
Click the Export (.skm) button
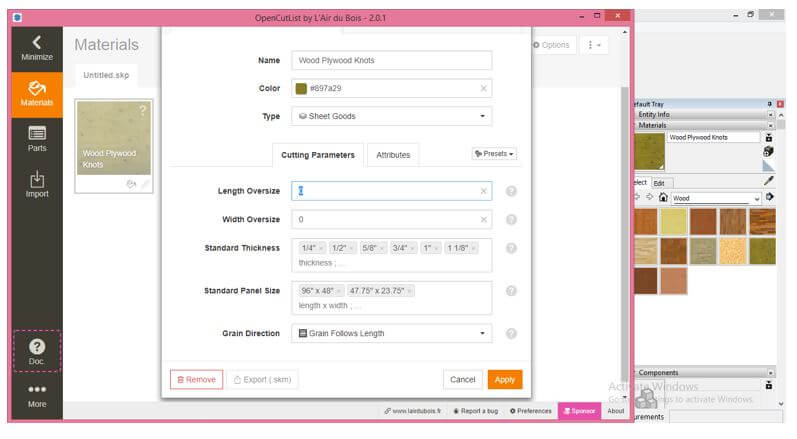(262, 380)
